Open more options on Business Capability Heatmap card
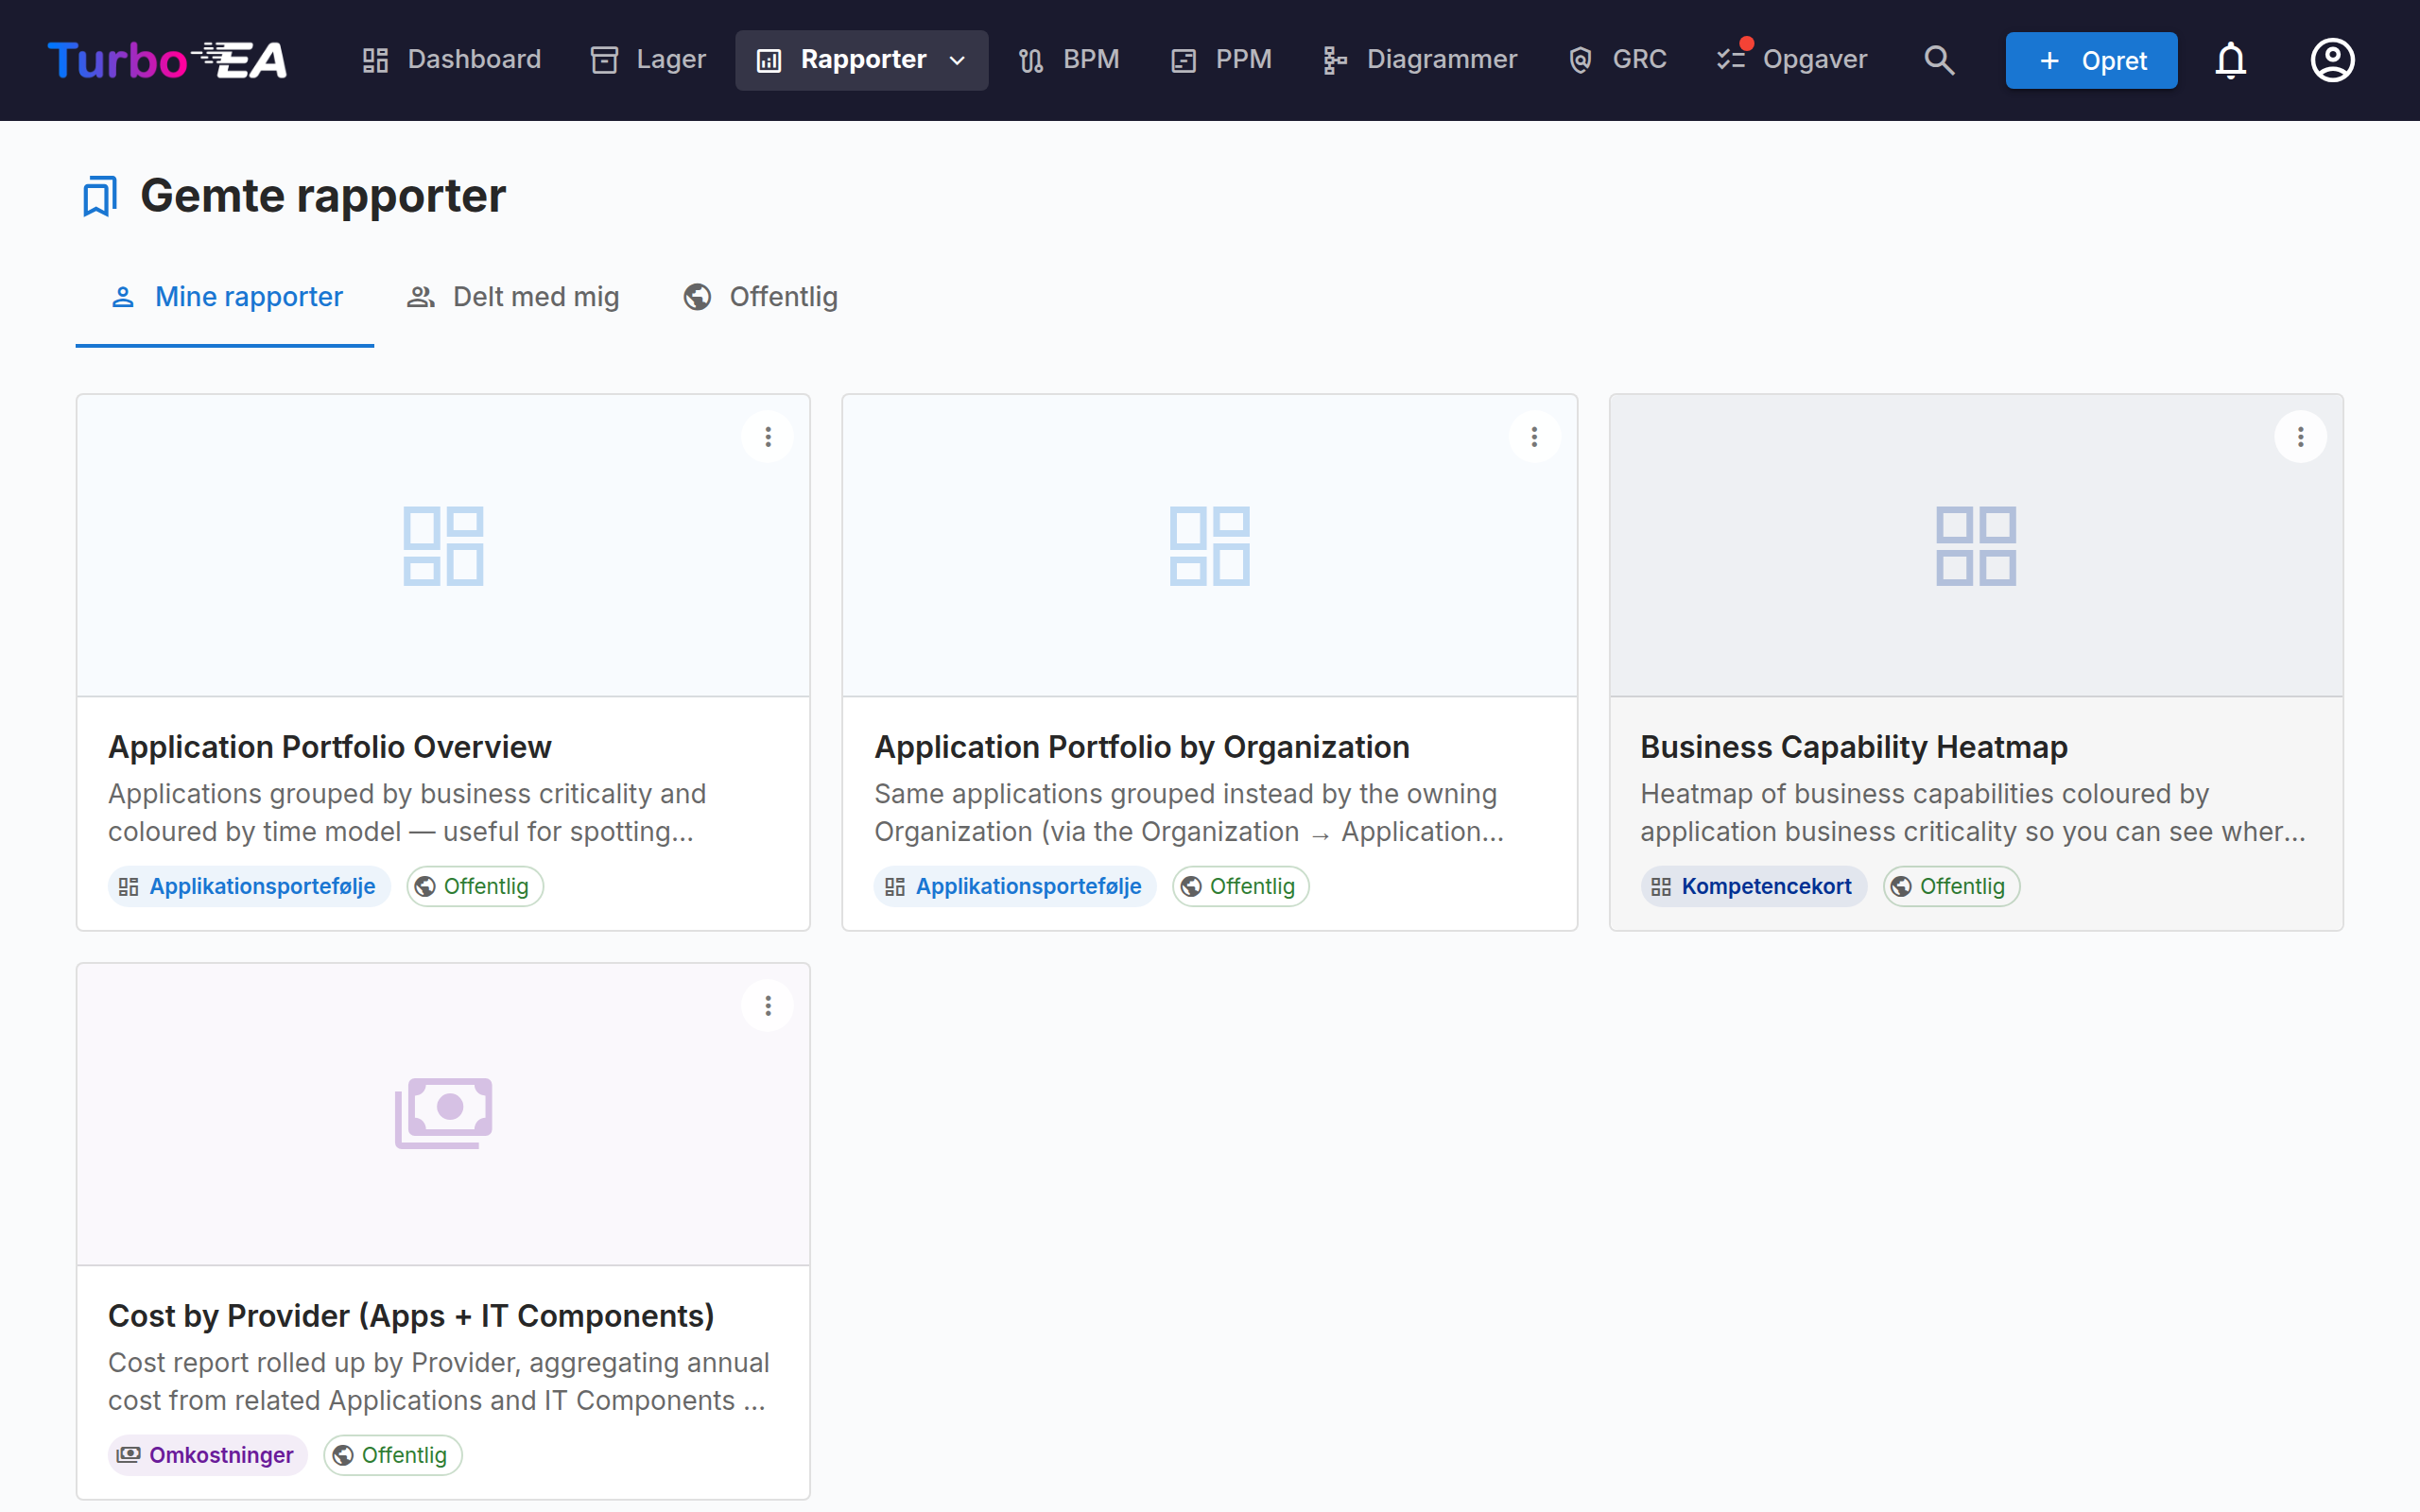The image size is (2420, 1512). pyautogui.click(x=2300, y=437)
